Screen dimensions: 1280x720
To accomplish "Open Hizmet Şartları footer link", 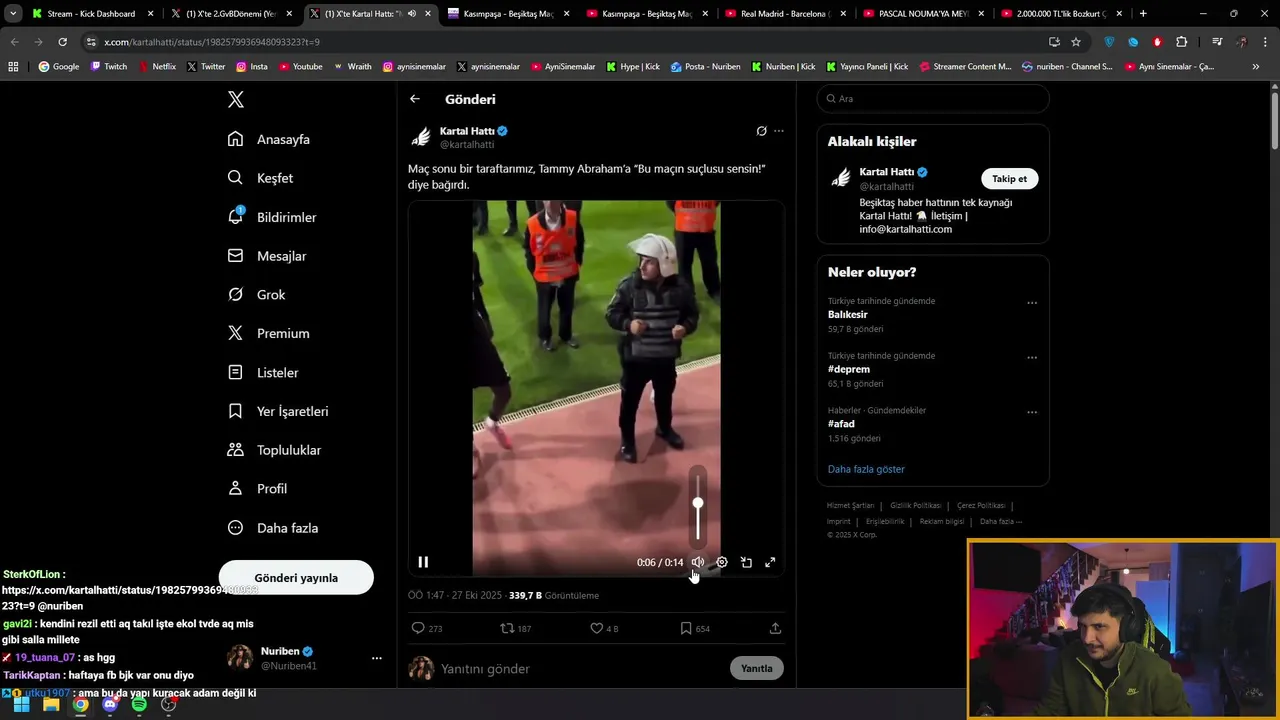I will pos(850,506).
